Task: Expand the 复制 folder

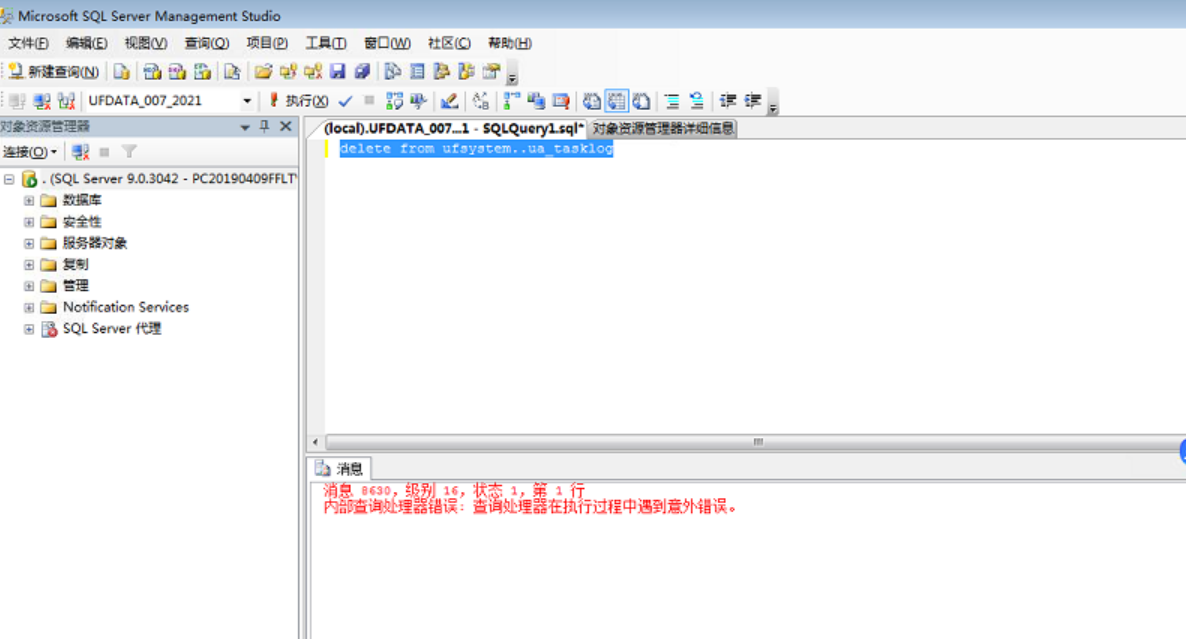Action: click(x=29, y=265)
